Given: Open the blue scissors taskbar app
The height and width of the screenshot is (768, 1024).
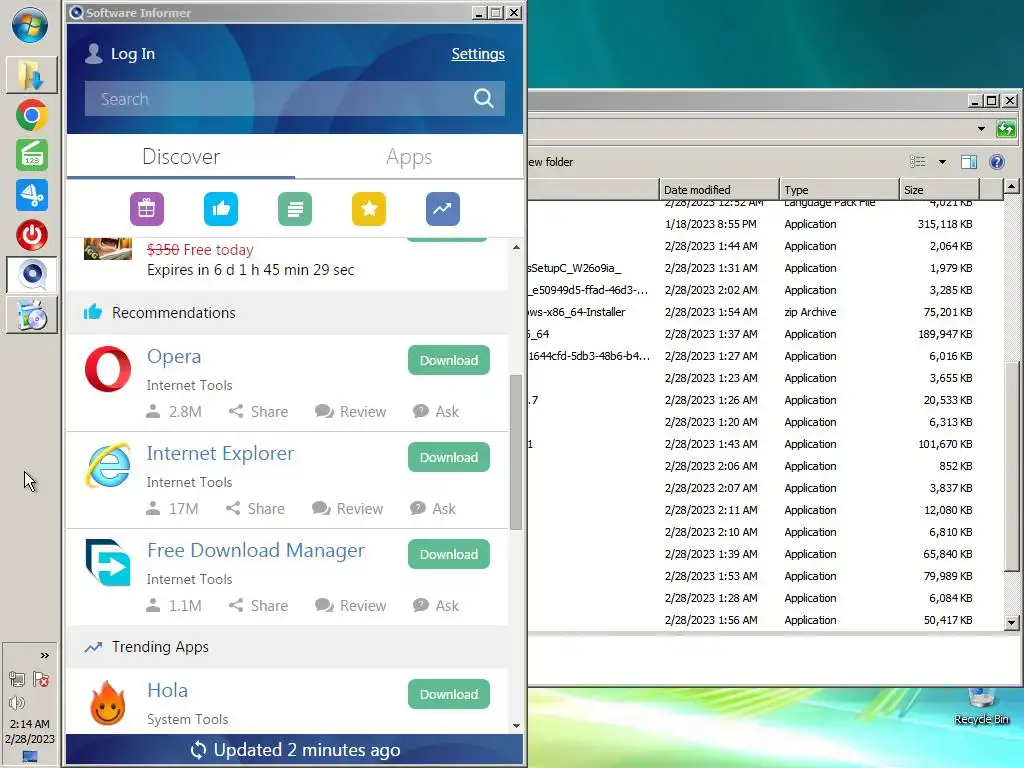Looking at the screenshot, I should click(31, 195).
